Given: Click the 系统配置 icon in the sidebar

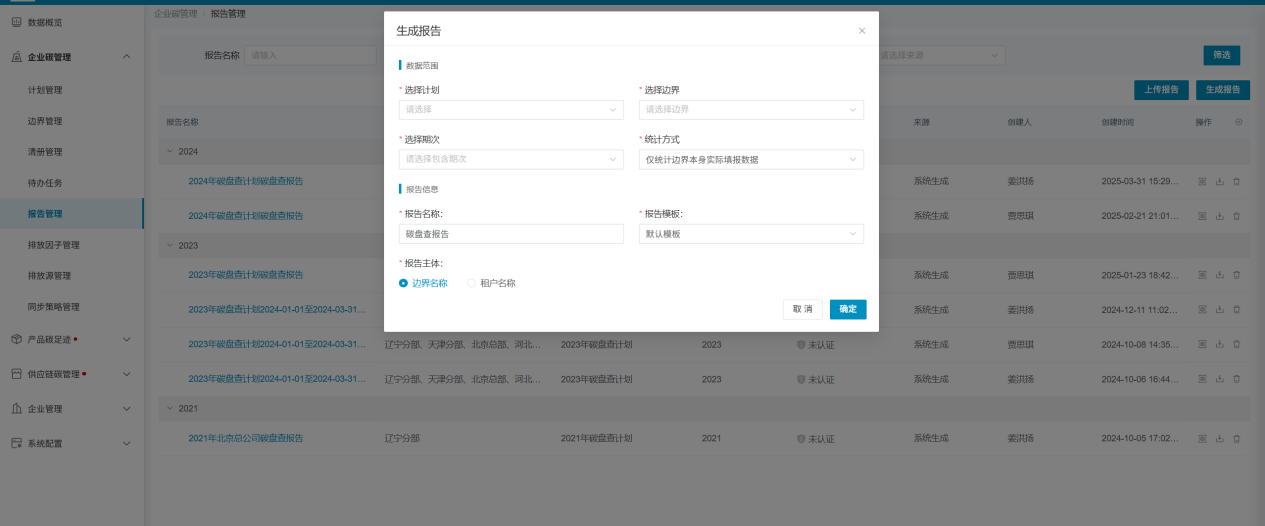Looking at the screenshot, I should [16, 443].
